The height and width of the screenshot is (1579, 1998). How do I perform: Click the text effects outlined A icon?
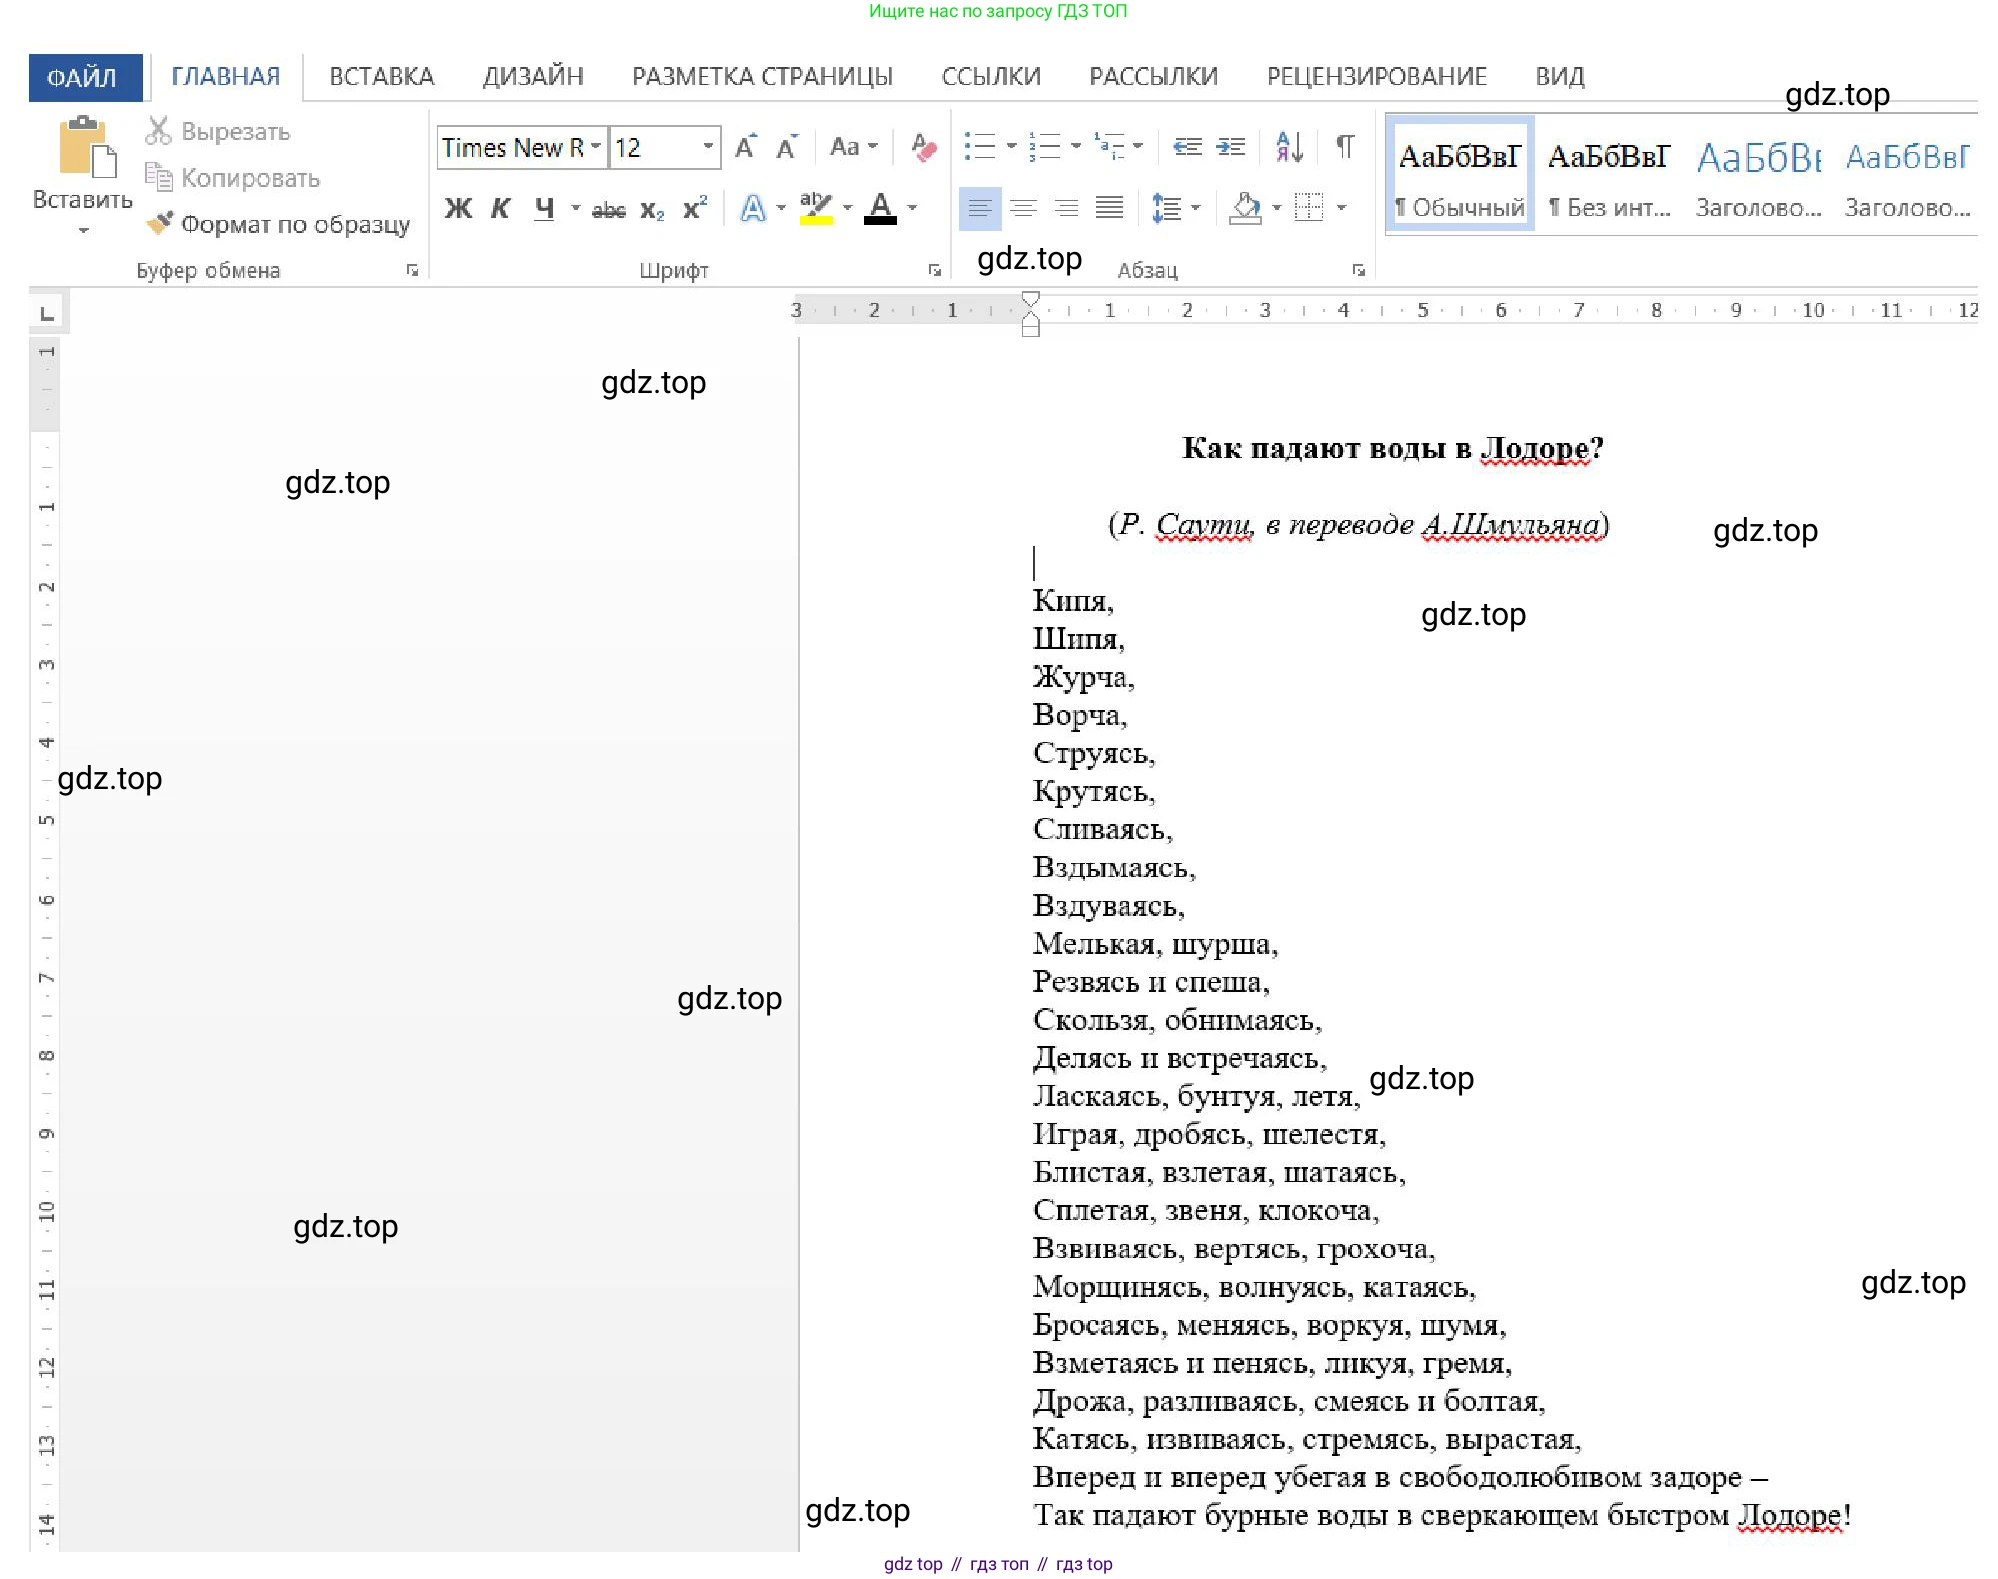click(x=752, y=208)
